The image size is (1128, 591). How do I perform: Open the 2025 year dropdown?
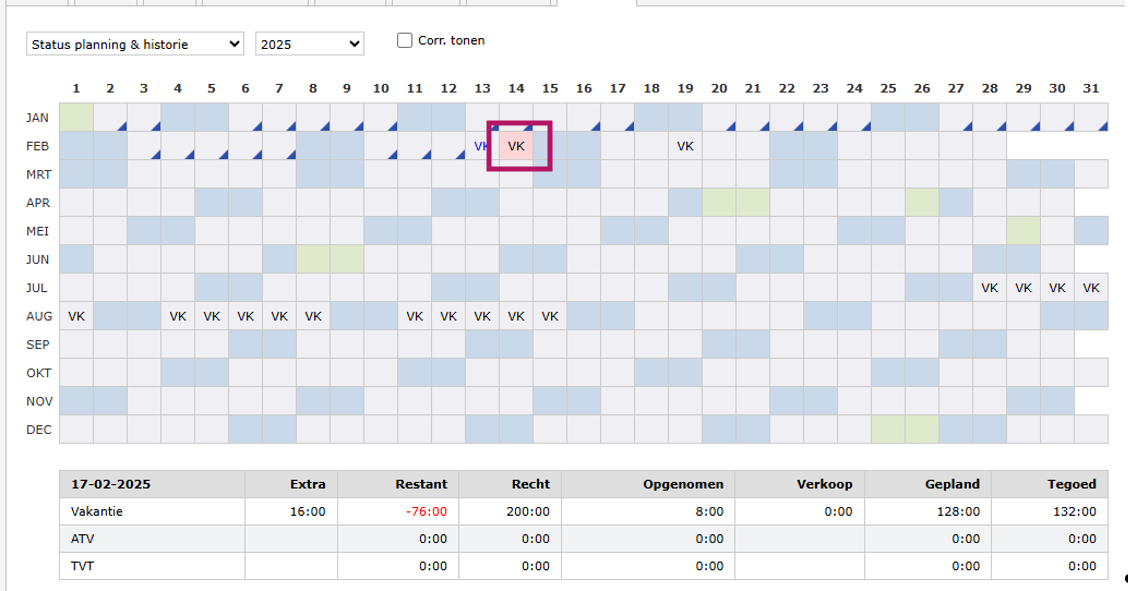pos(309,44)
